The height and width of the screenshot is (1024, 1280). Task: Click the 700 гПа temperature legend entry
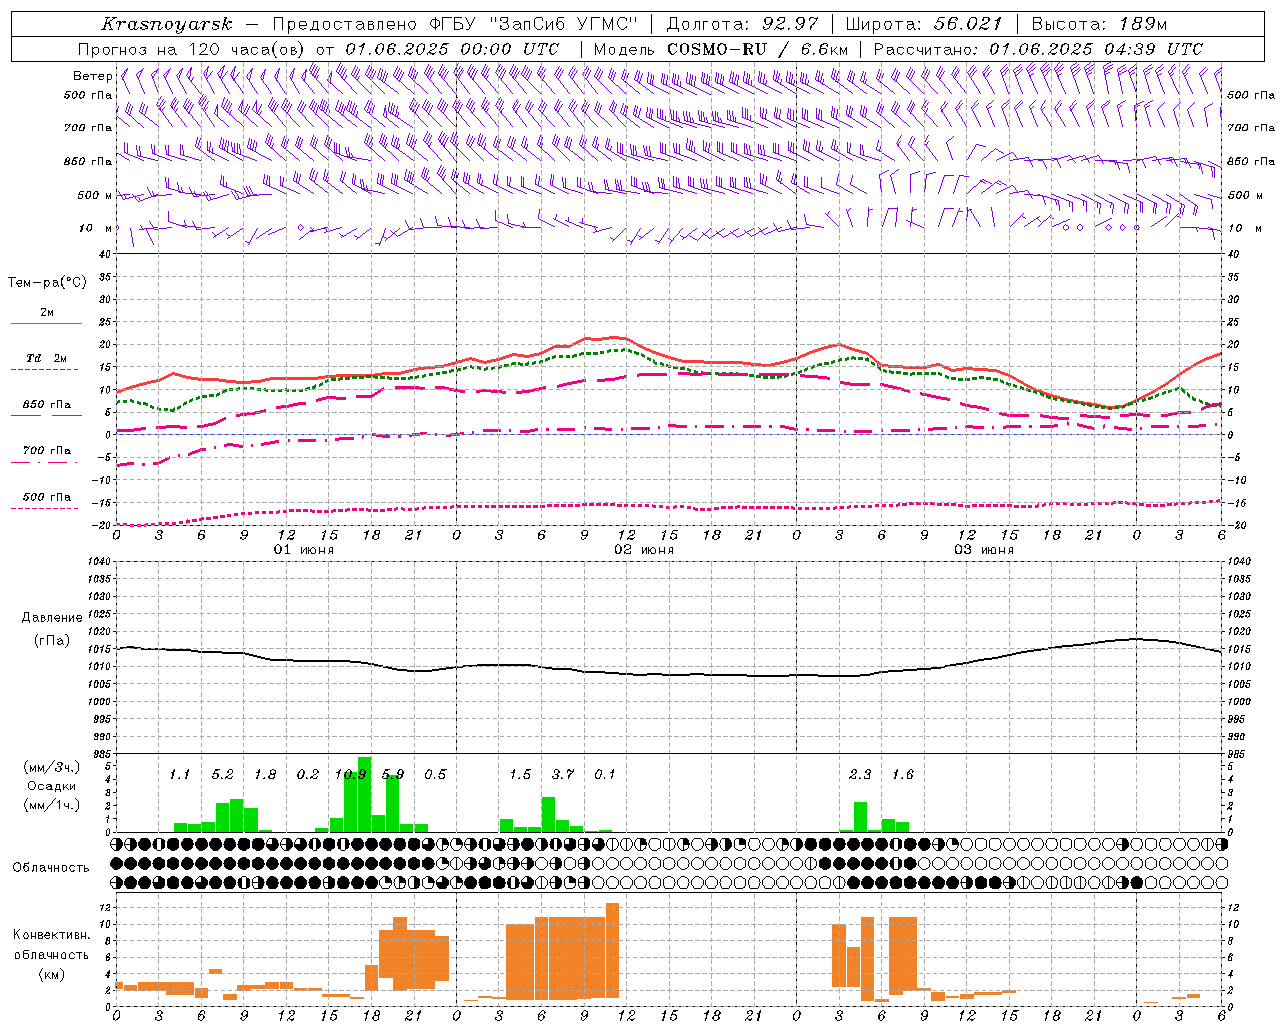click(47, 451)
